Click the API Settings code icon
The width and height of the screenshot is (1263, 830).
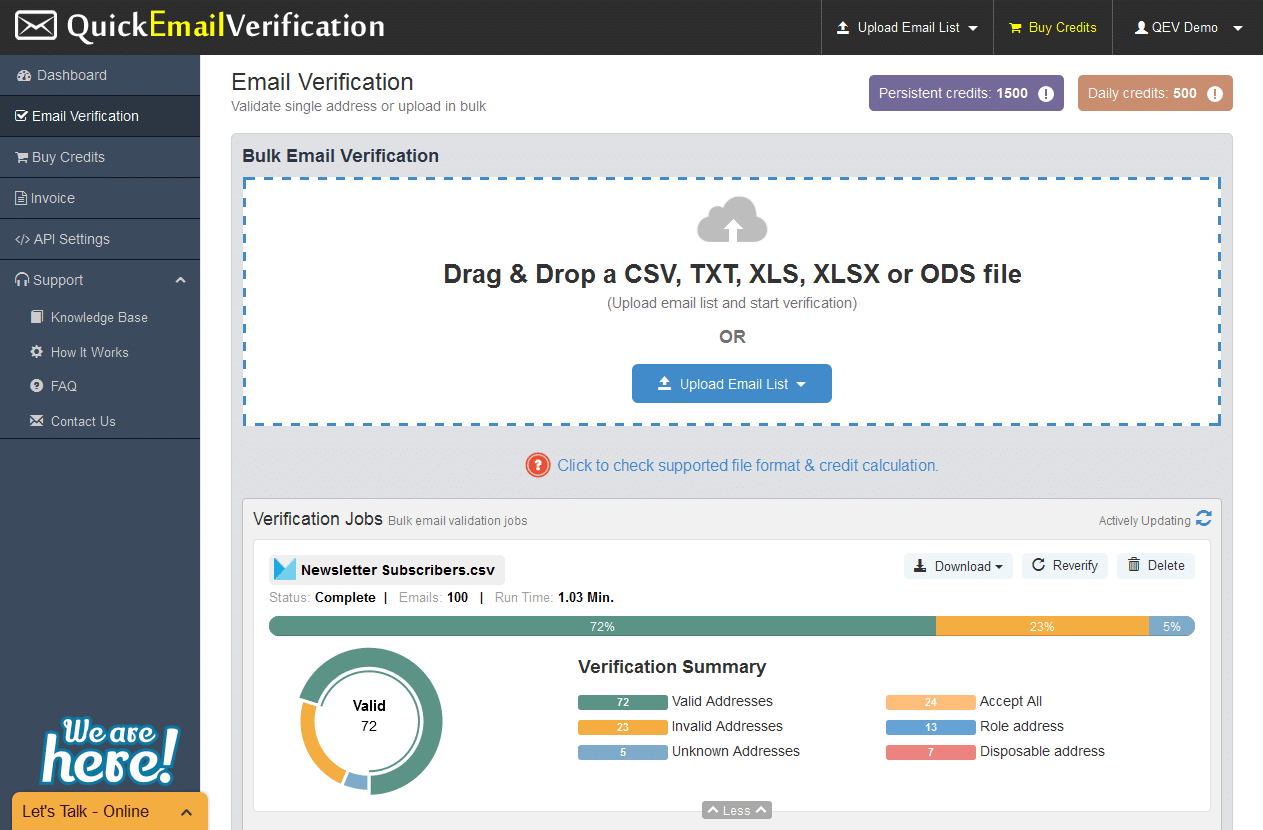tap(22, 239)
